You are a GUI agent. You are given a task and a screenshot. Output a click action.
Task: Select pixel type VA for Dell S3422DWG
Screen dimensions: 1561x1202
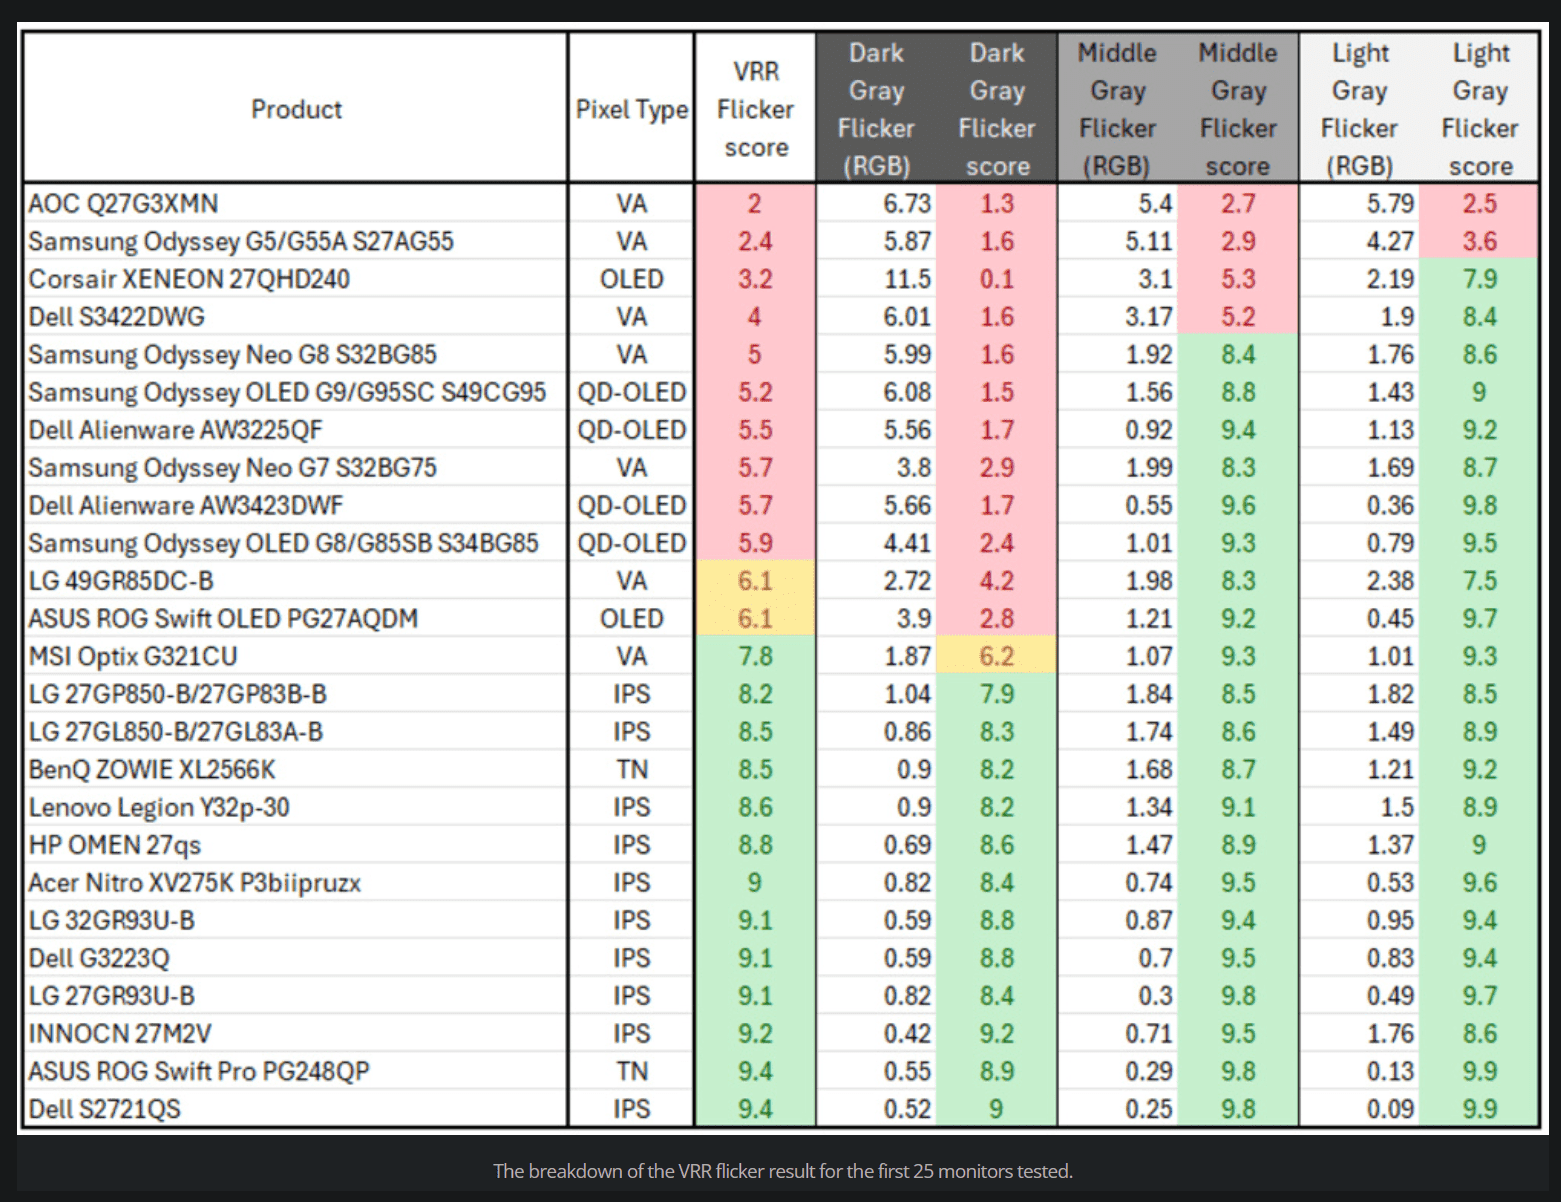631,317
